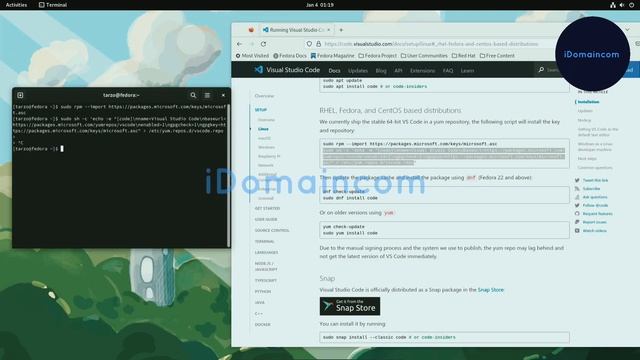The width and height of the screenshot is (640, 360).
Task: Open the Fedora Docs bookmark
Action: [x=290, y=56]
